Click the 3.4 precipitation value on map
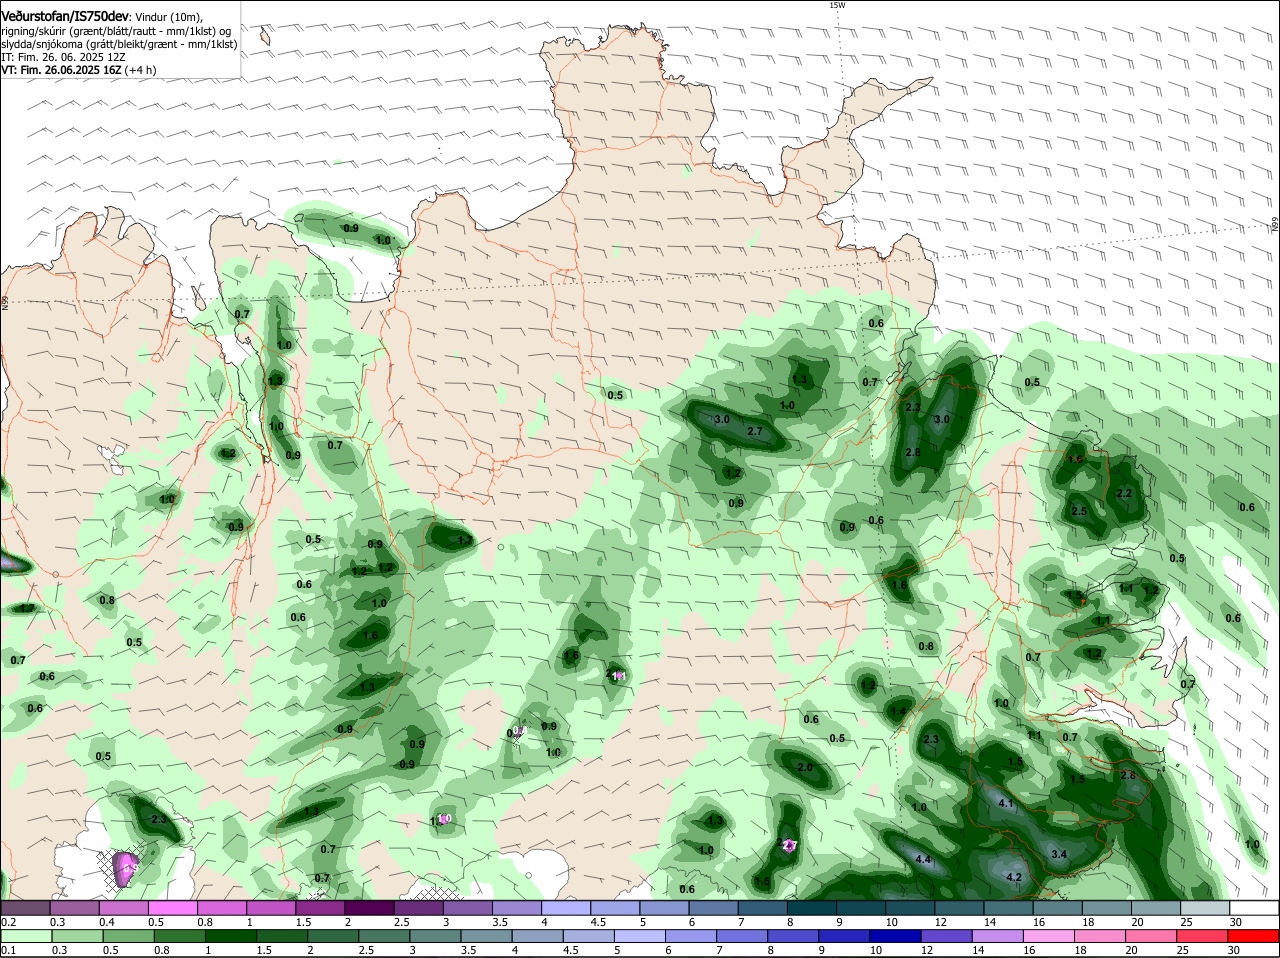The height and width of the screenshot is (958, 1280). [1060, 854]
